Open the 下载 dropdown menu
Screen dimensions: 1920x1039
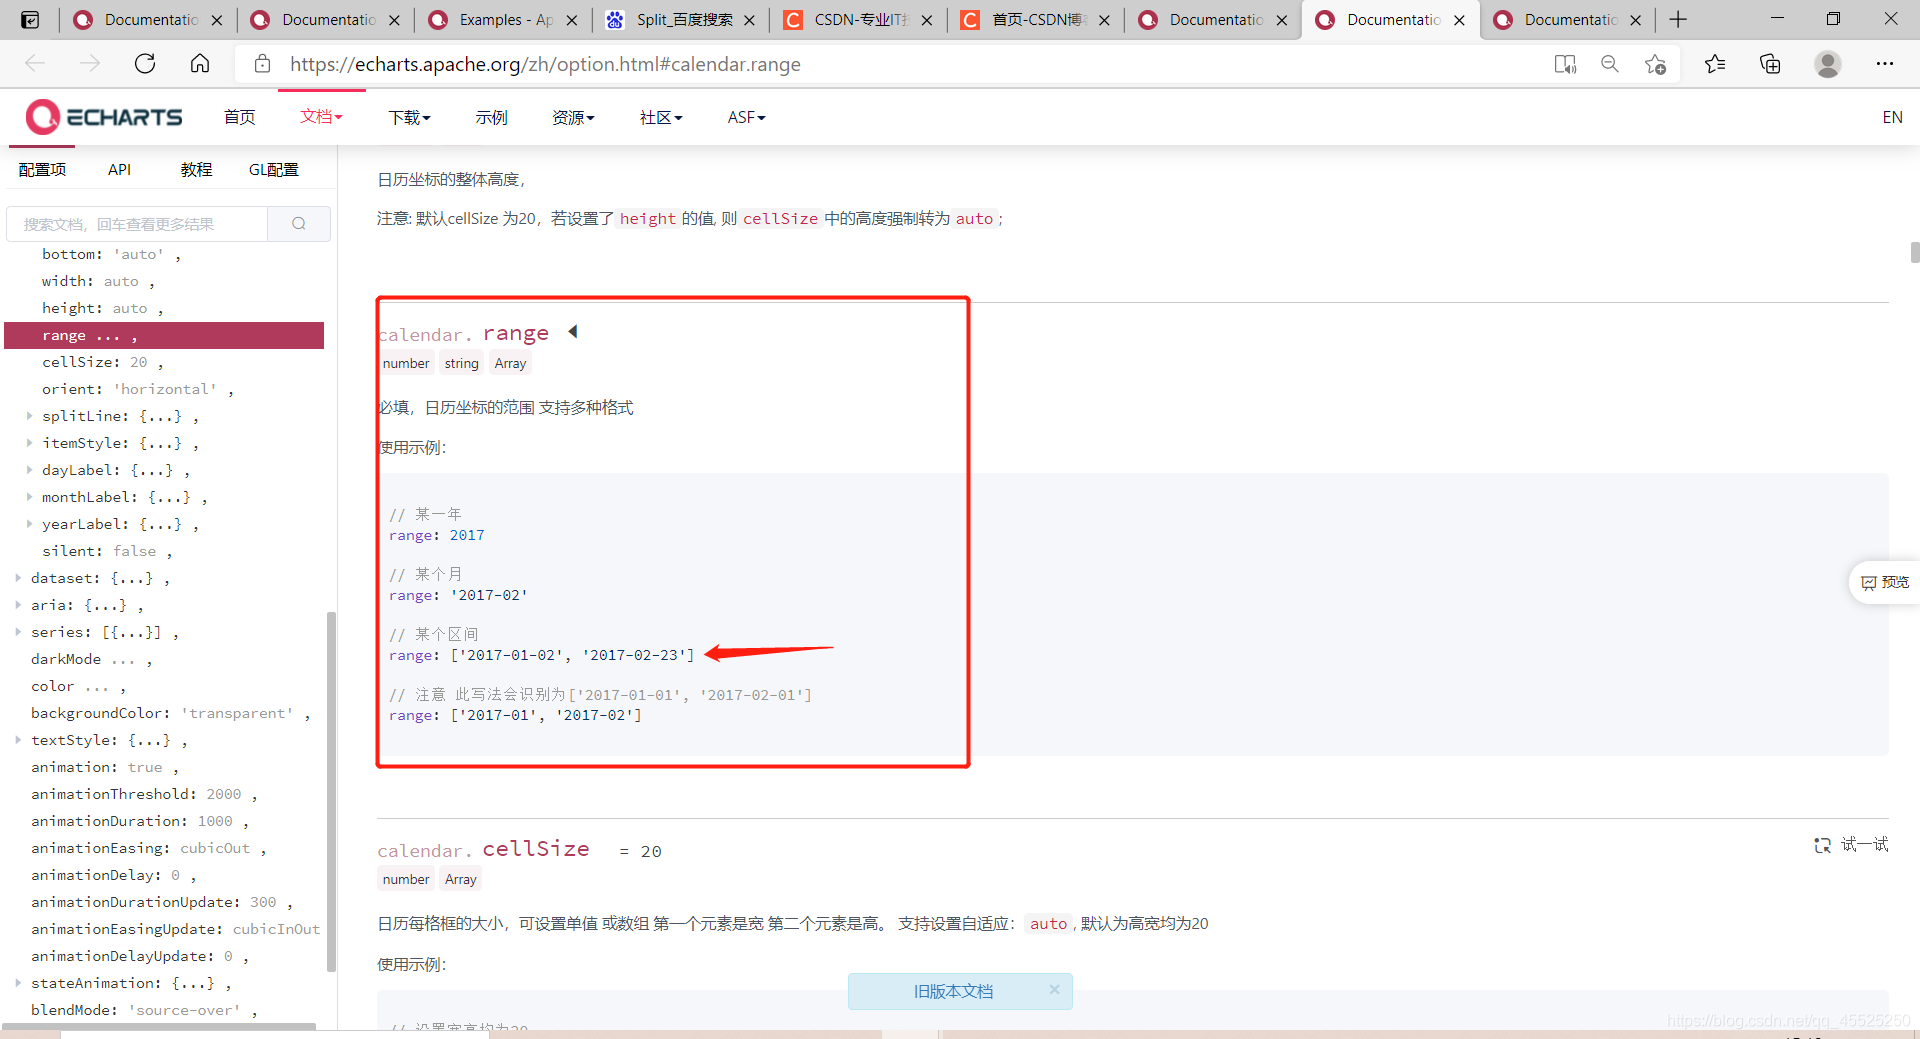point(409,118)
